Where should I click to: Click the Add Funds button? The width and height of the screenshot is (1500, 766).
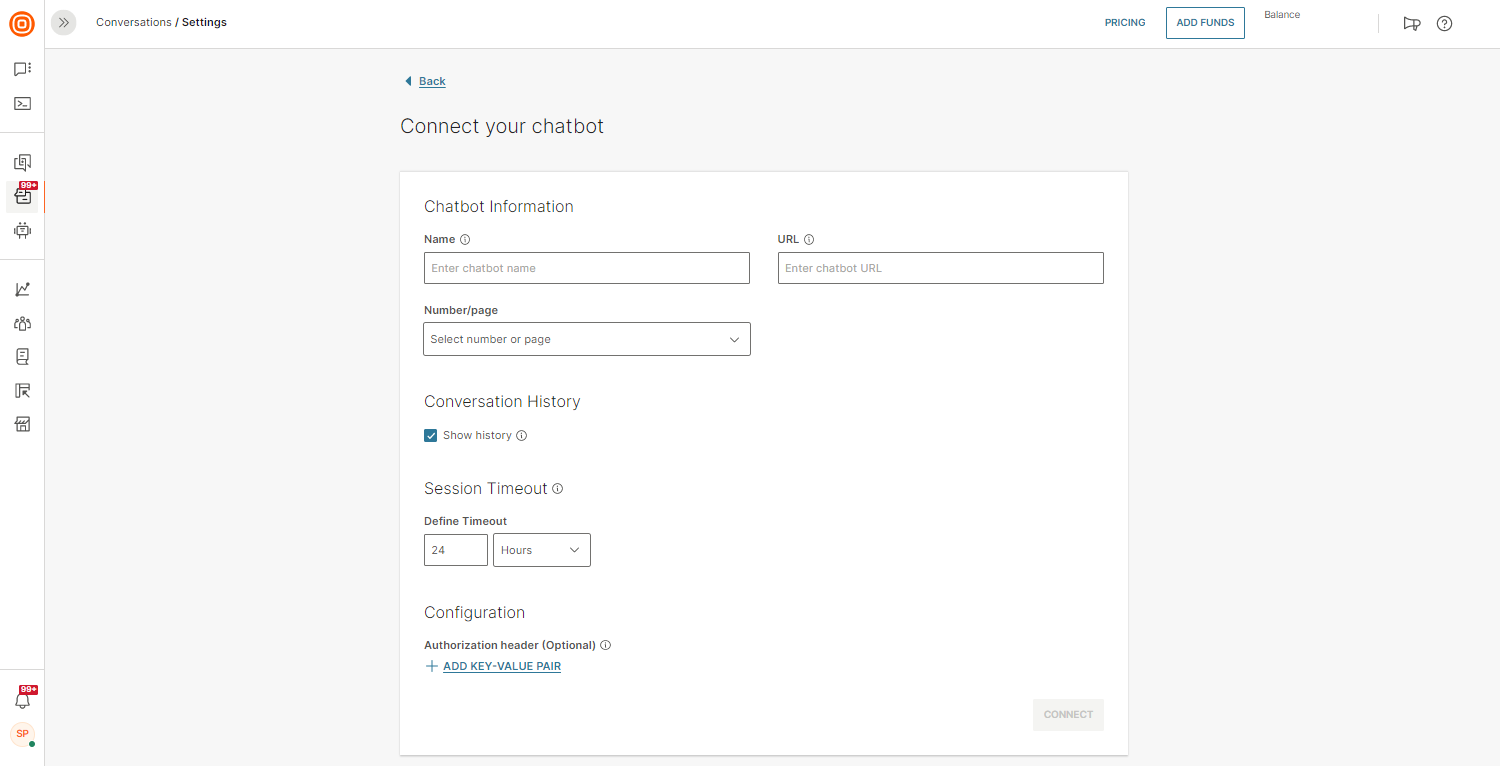(x=1205, y=23)
